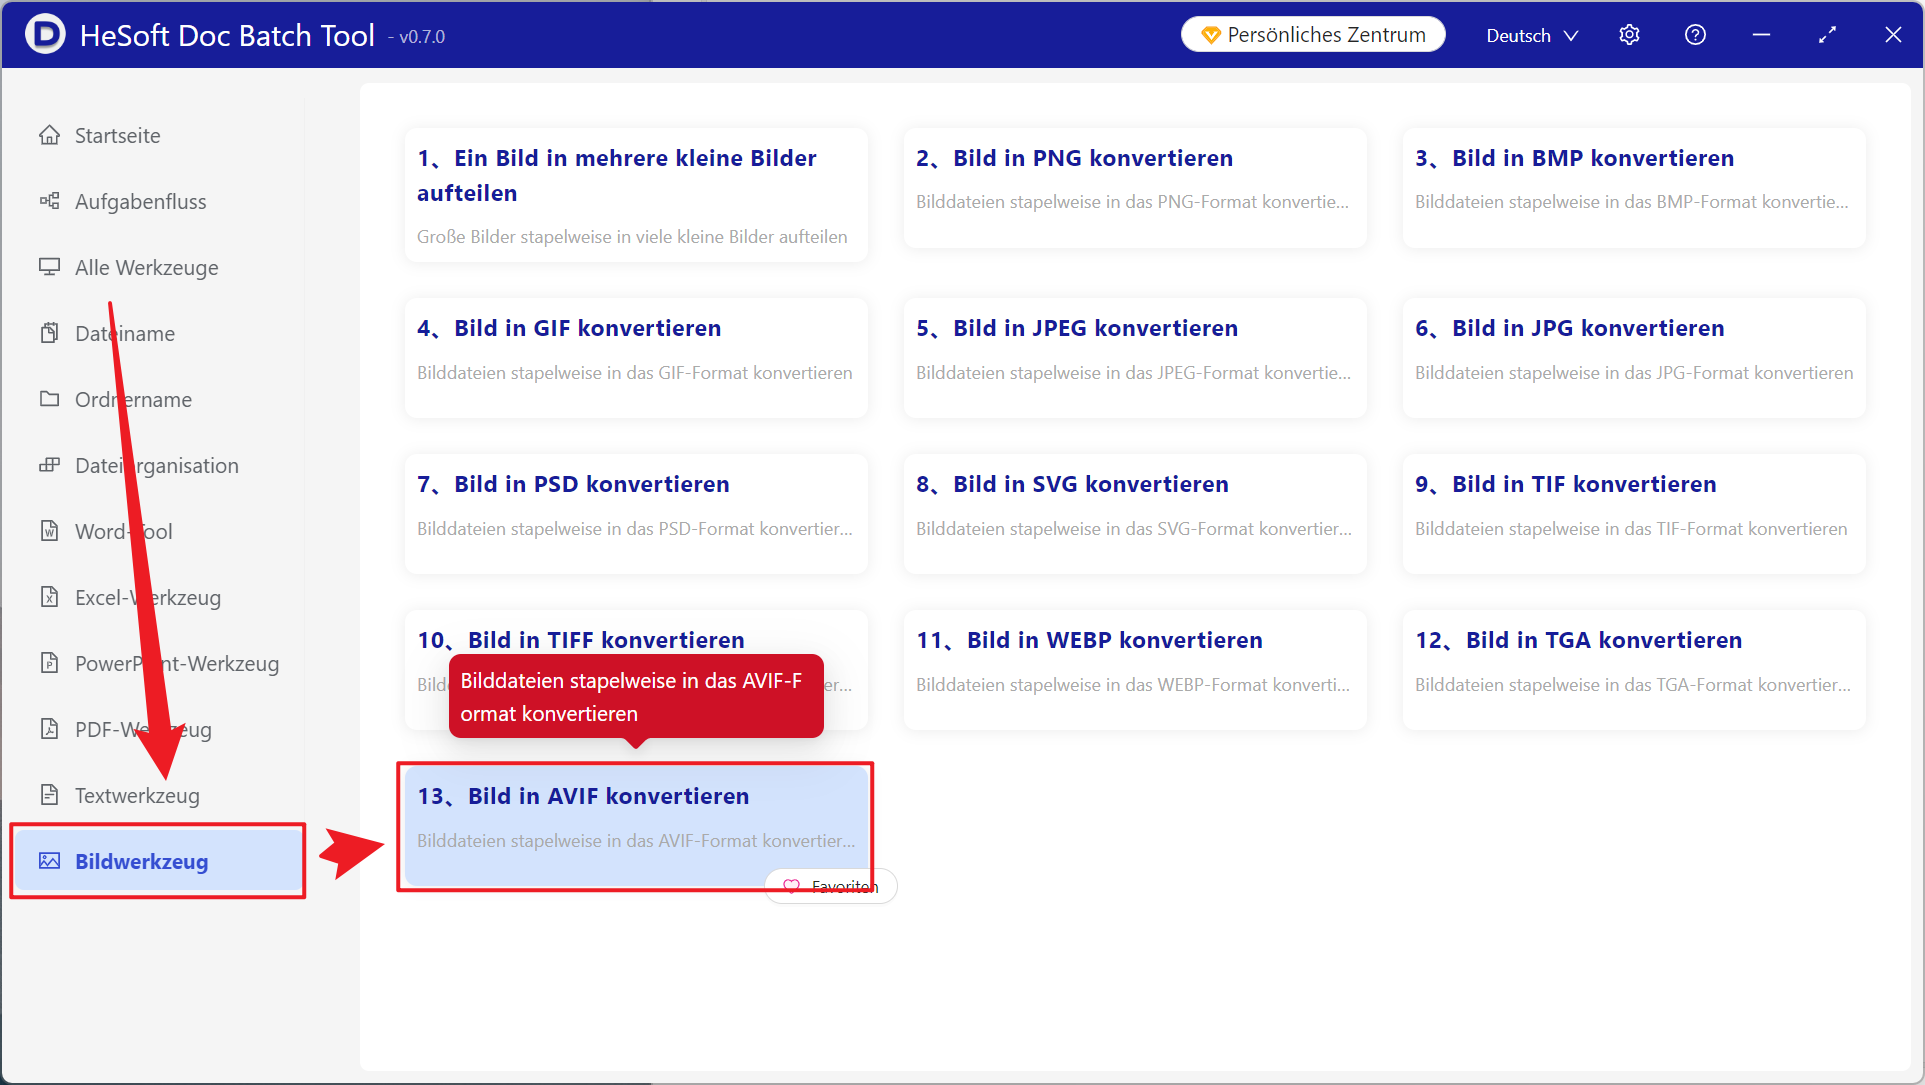Open Persönliches Zentrum
This screenshot has width=1925, height=1085.
[x=1313, y=35]
